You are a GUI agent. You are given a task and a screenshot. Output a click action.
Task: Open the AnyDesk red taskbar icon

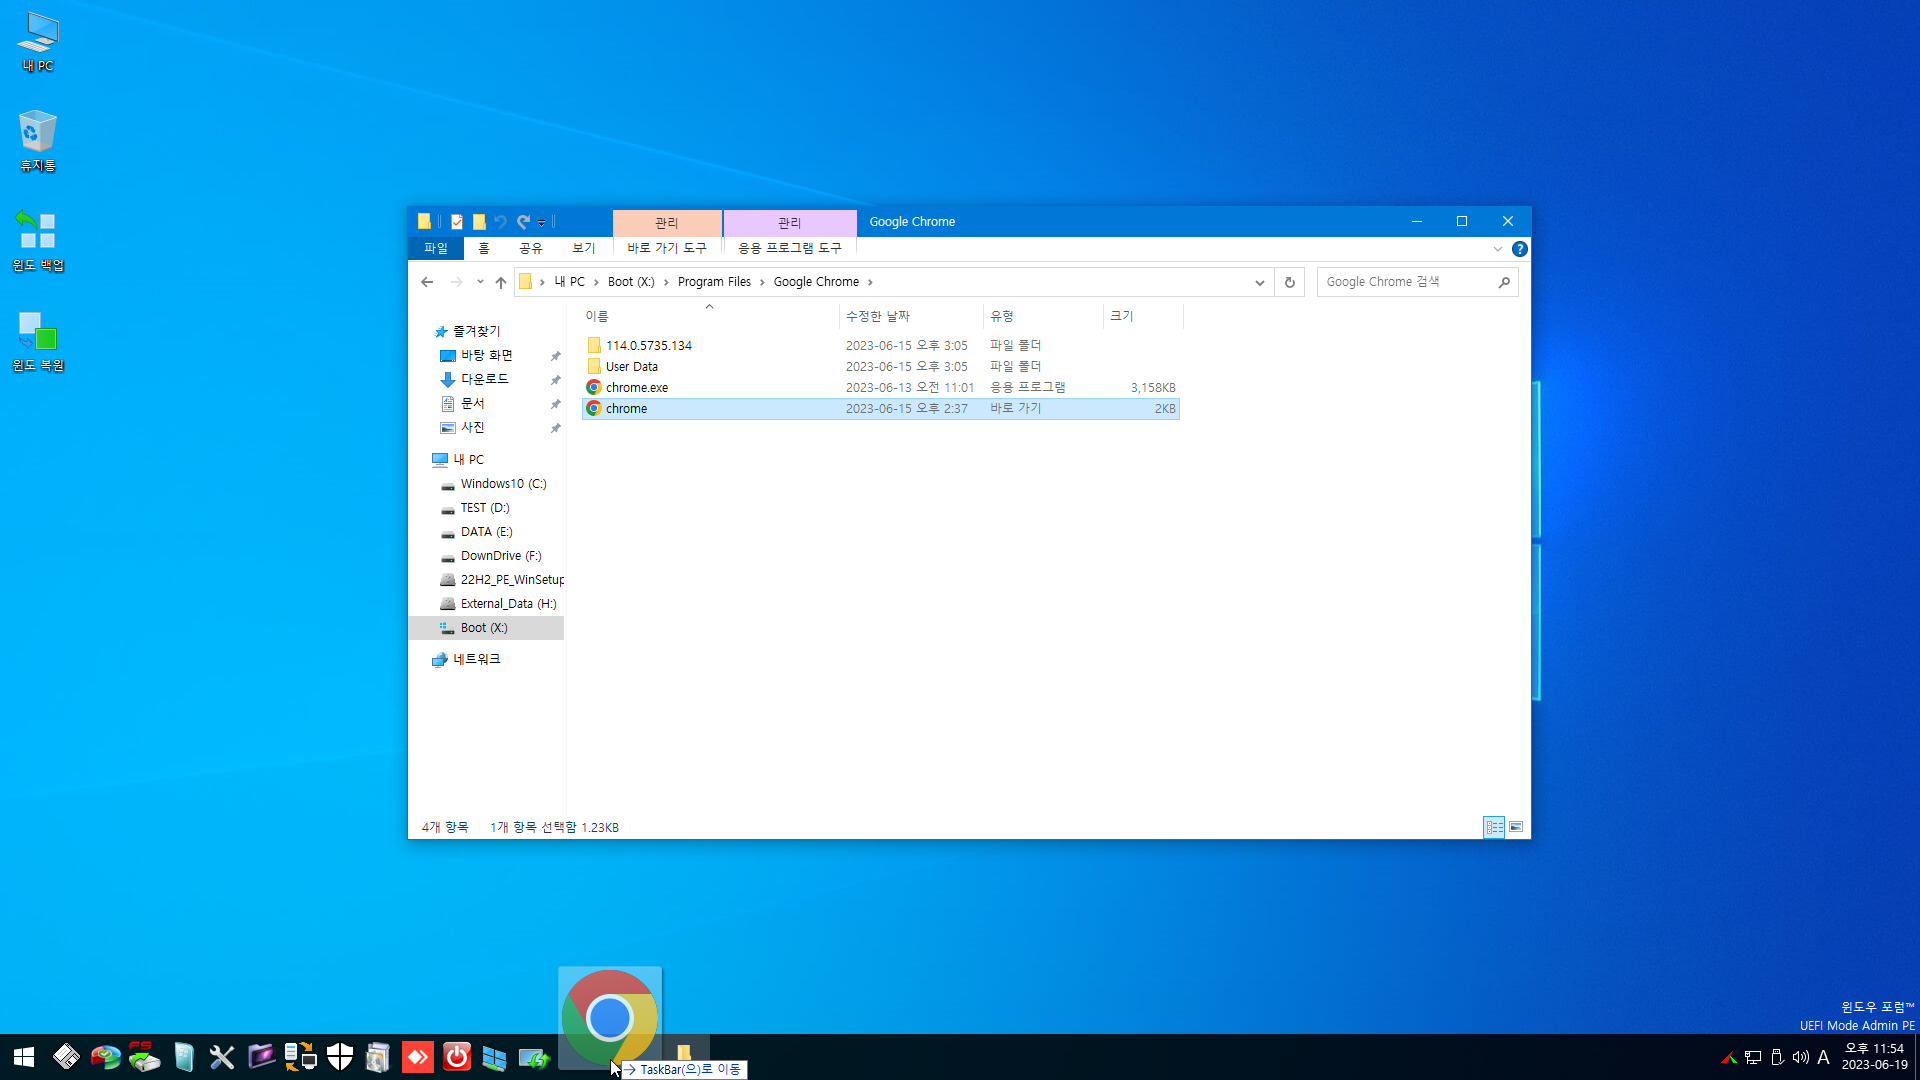coord(418,1057)
